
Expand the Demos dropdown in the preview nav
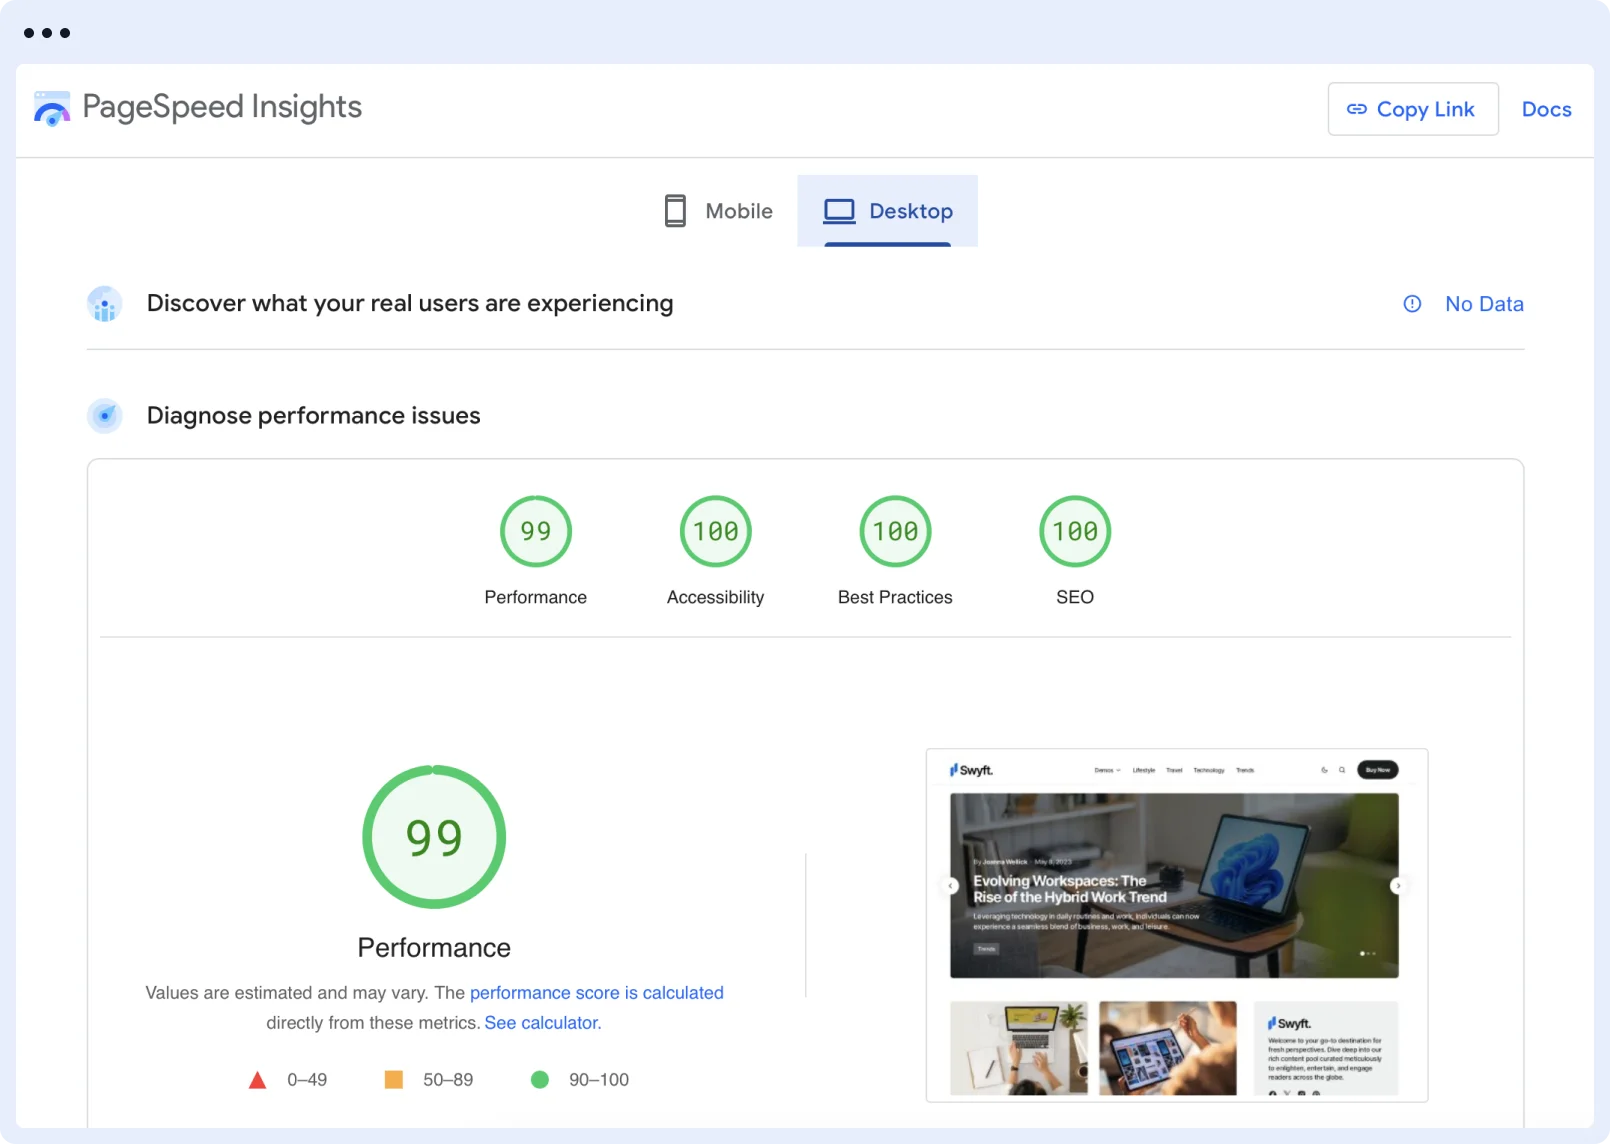click(1107, 770)
